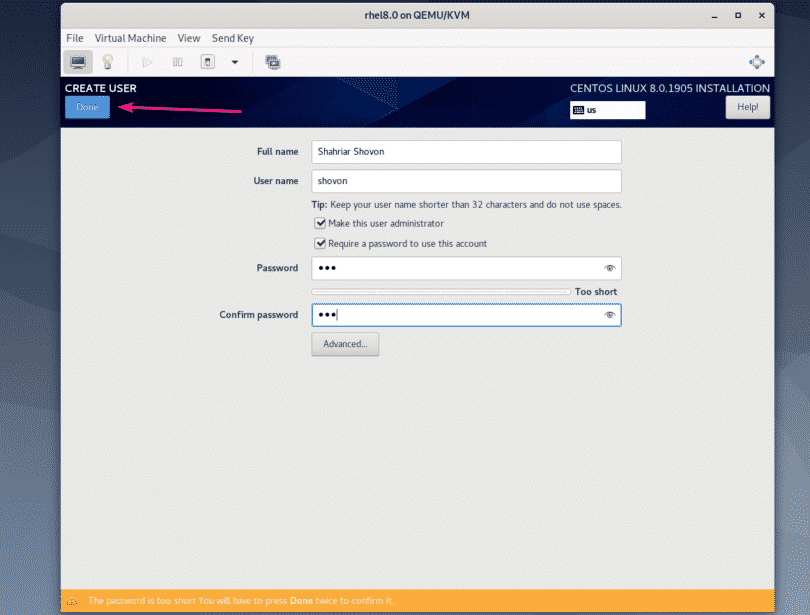The width and height of the screenshot is (810, 615).
Task: Click inside the Full name field
Action: click(x=466, y=151)
